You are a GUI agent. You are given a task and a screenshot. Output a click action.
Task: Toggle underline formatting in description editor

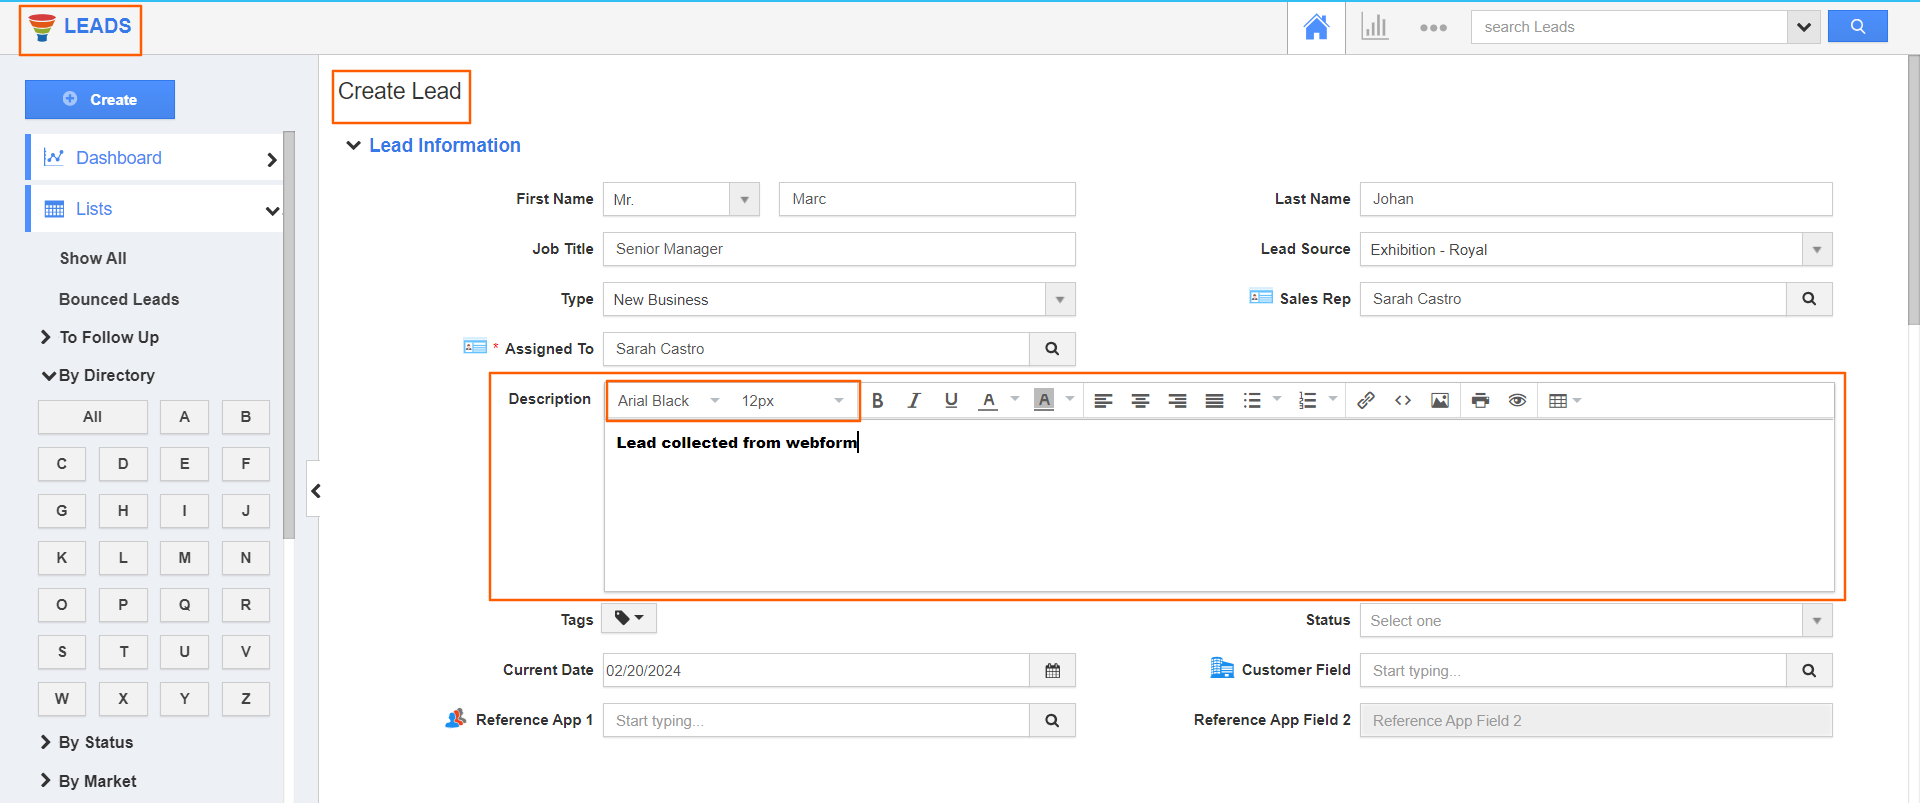pos(951,401)
